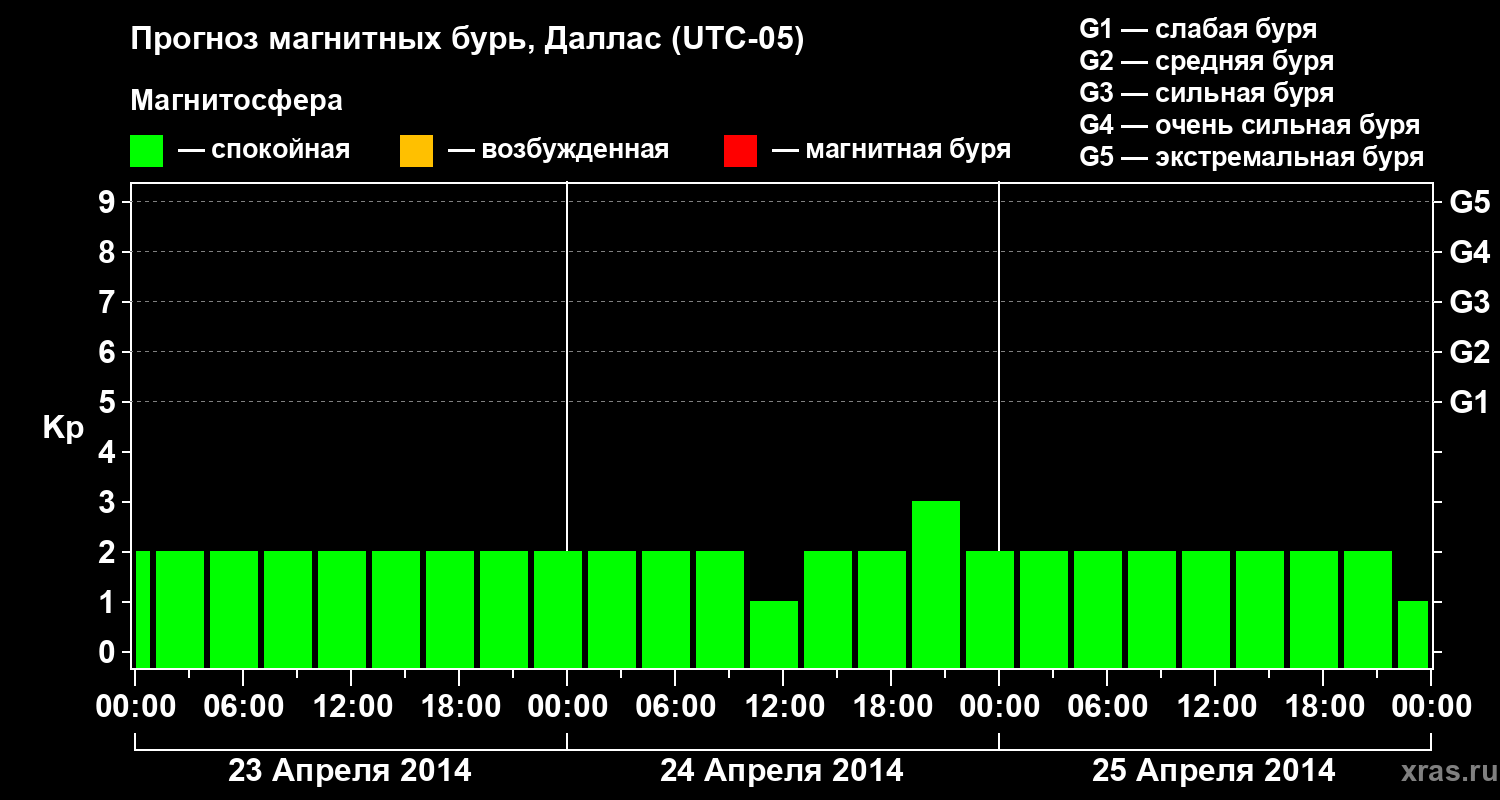The height and width of the screenshot is (800, 1500).
Task: Click the green спокойная legend swatch
Action: click(146, 151)
